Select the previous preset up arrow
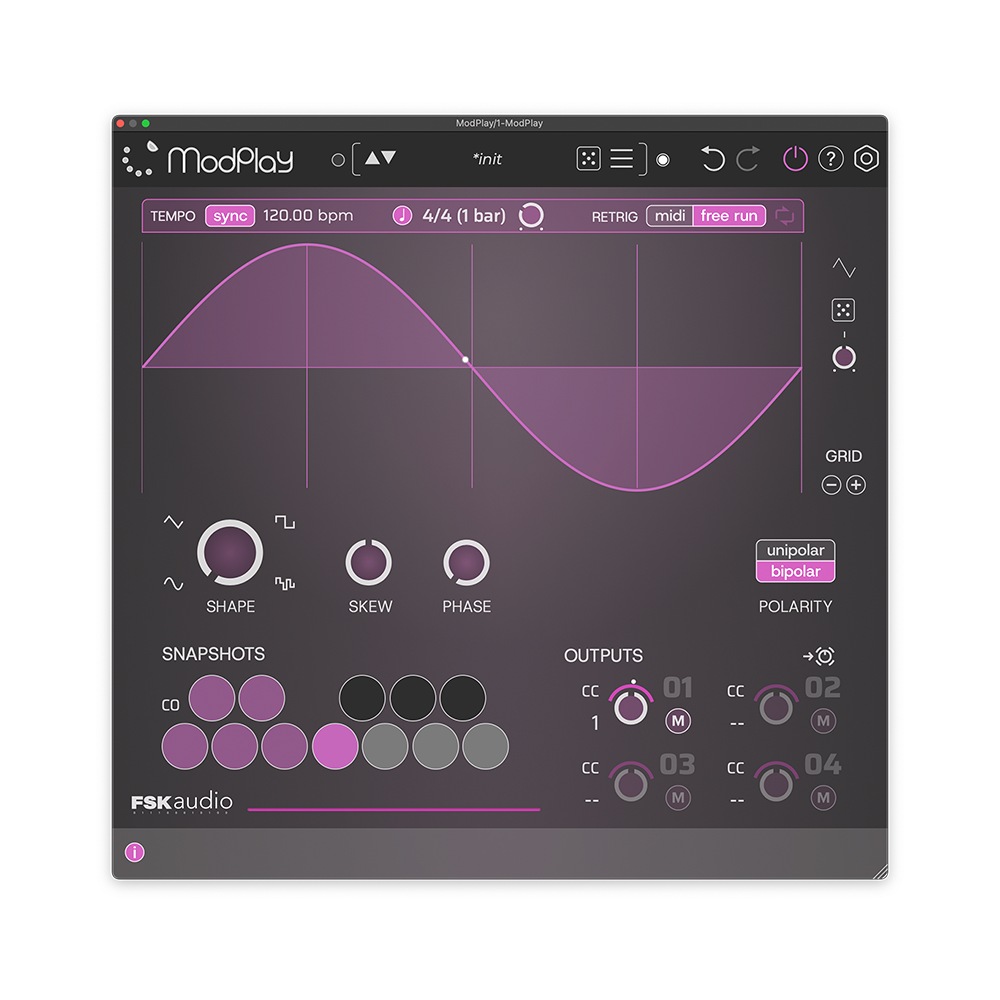1000x1000 pixels. (372, 158)
